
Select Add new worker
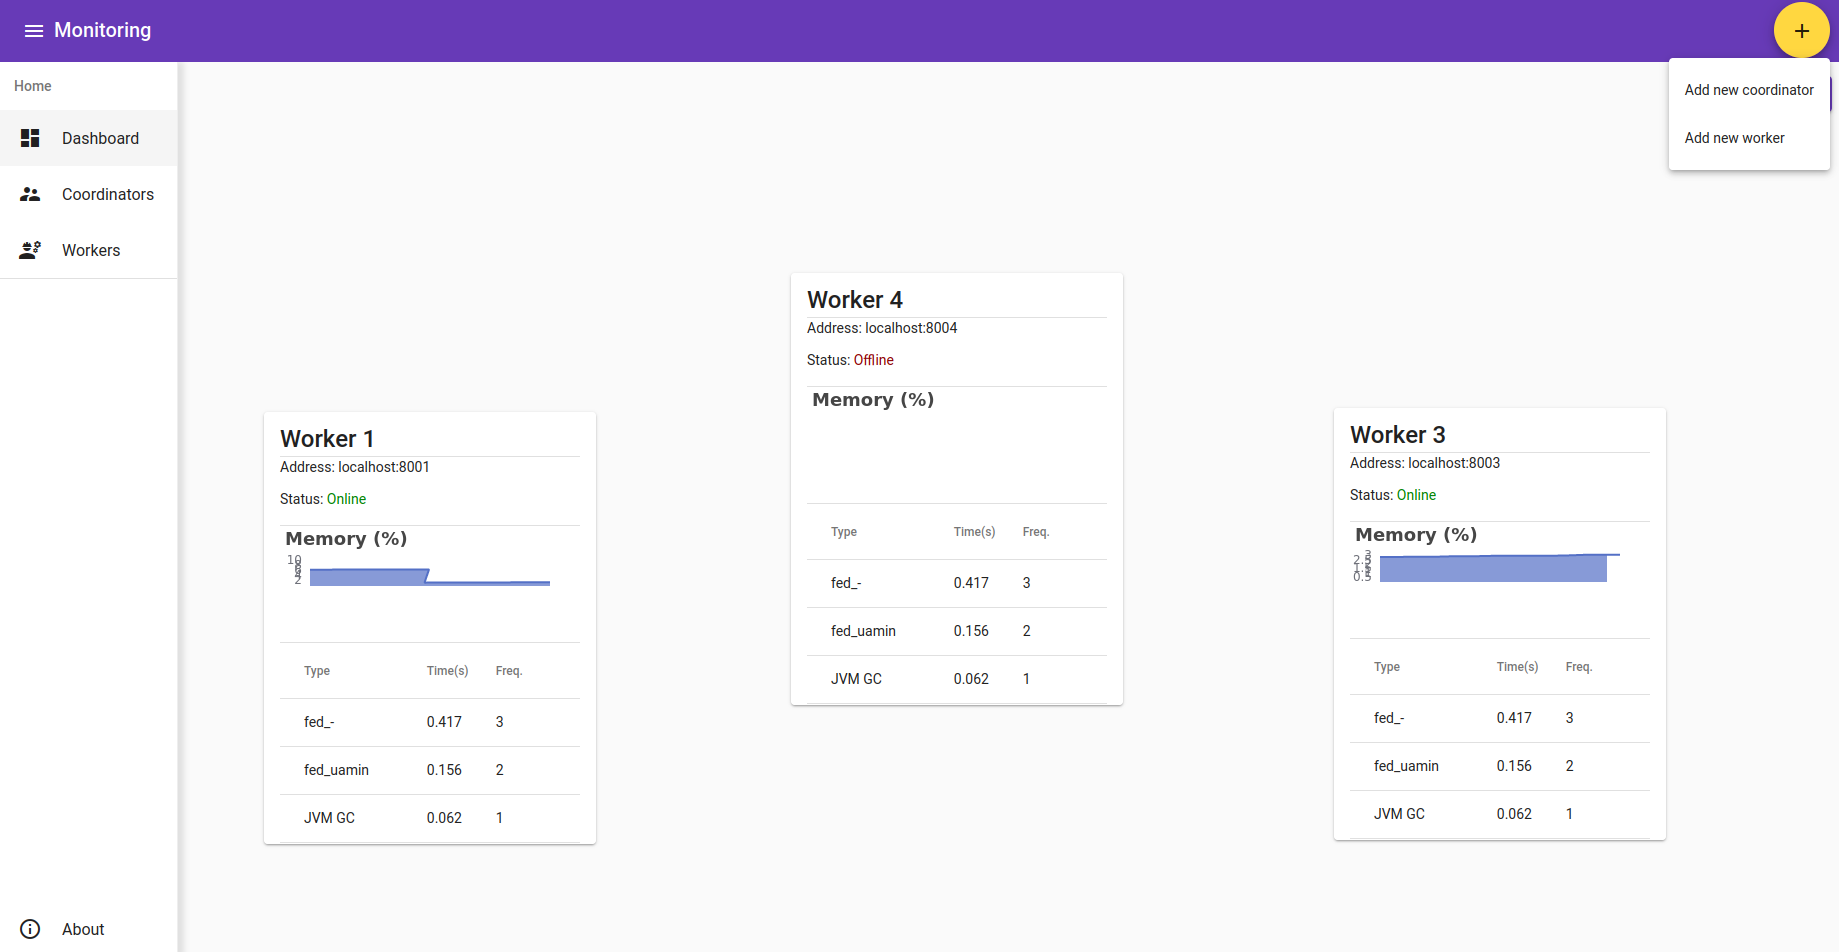(x=1749, y=138)
